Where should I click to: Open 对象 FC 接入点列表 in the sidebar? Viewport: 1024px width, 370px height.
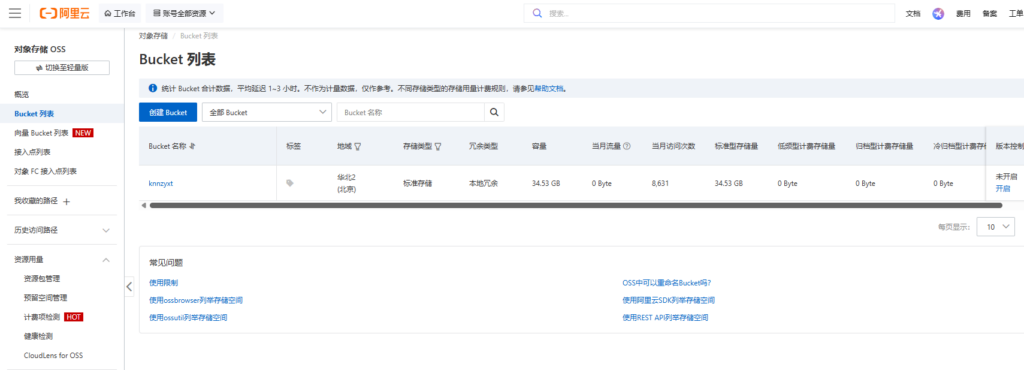pos(45,171)
